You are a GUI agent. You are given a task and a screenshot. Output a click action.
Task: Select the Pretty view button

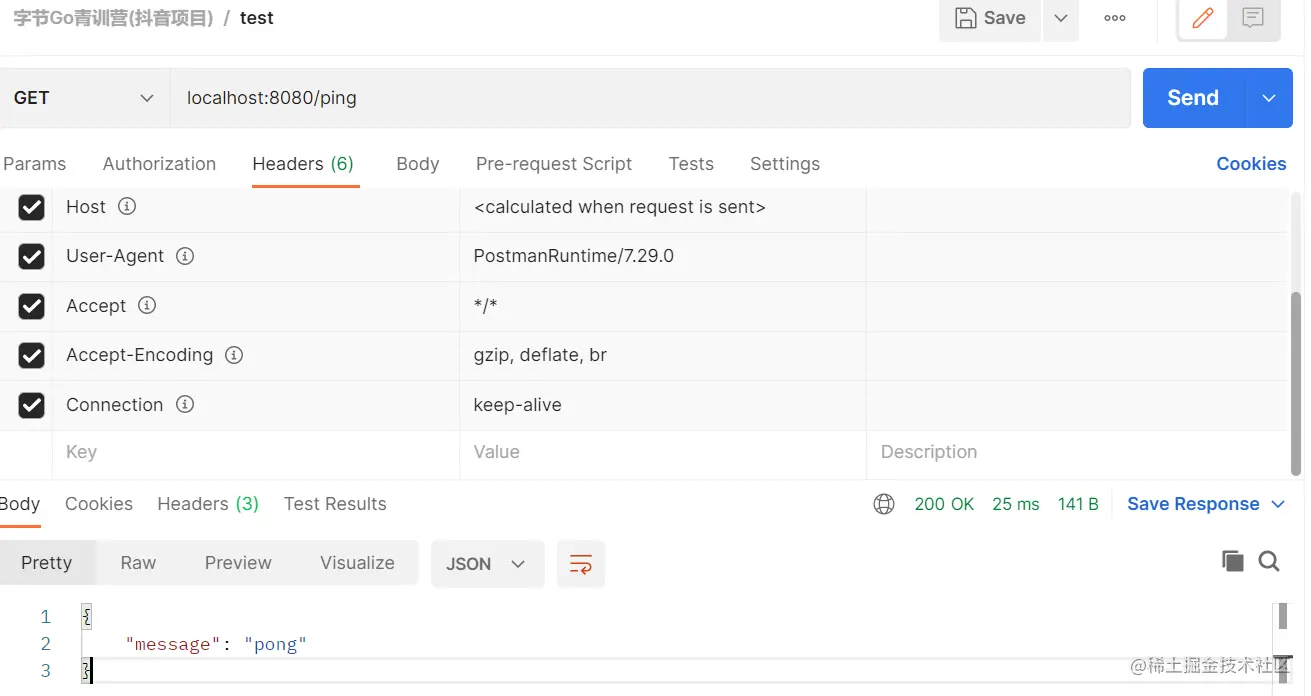pyautogui.click(x=47, y=563)
